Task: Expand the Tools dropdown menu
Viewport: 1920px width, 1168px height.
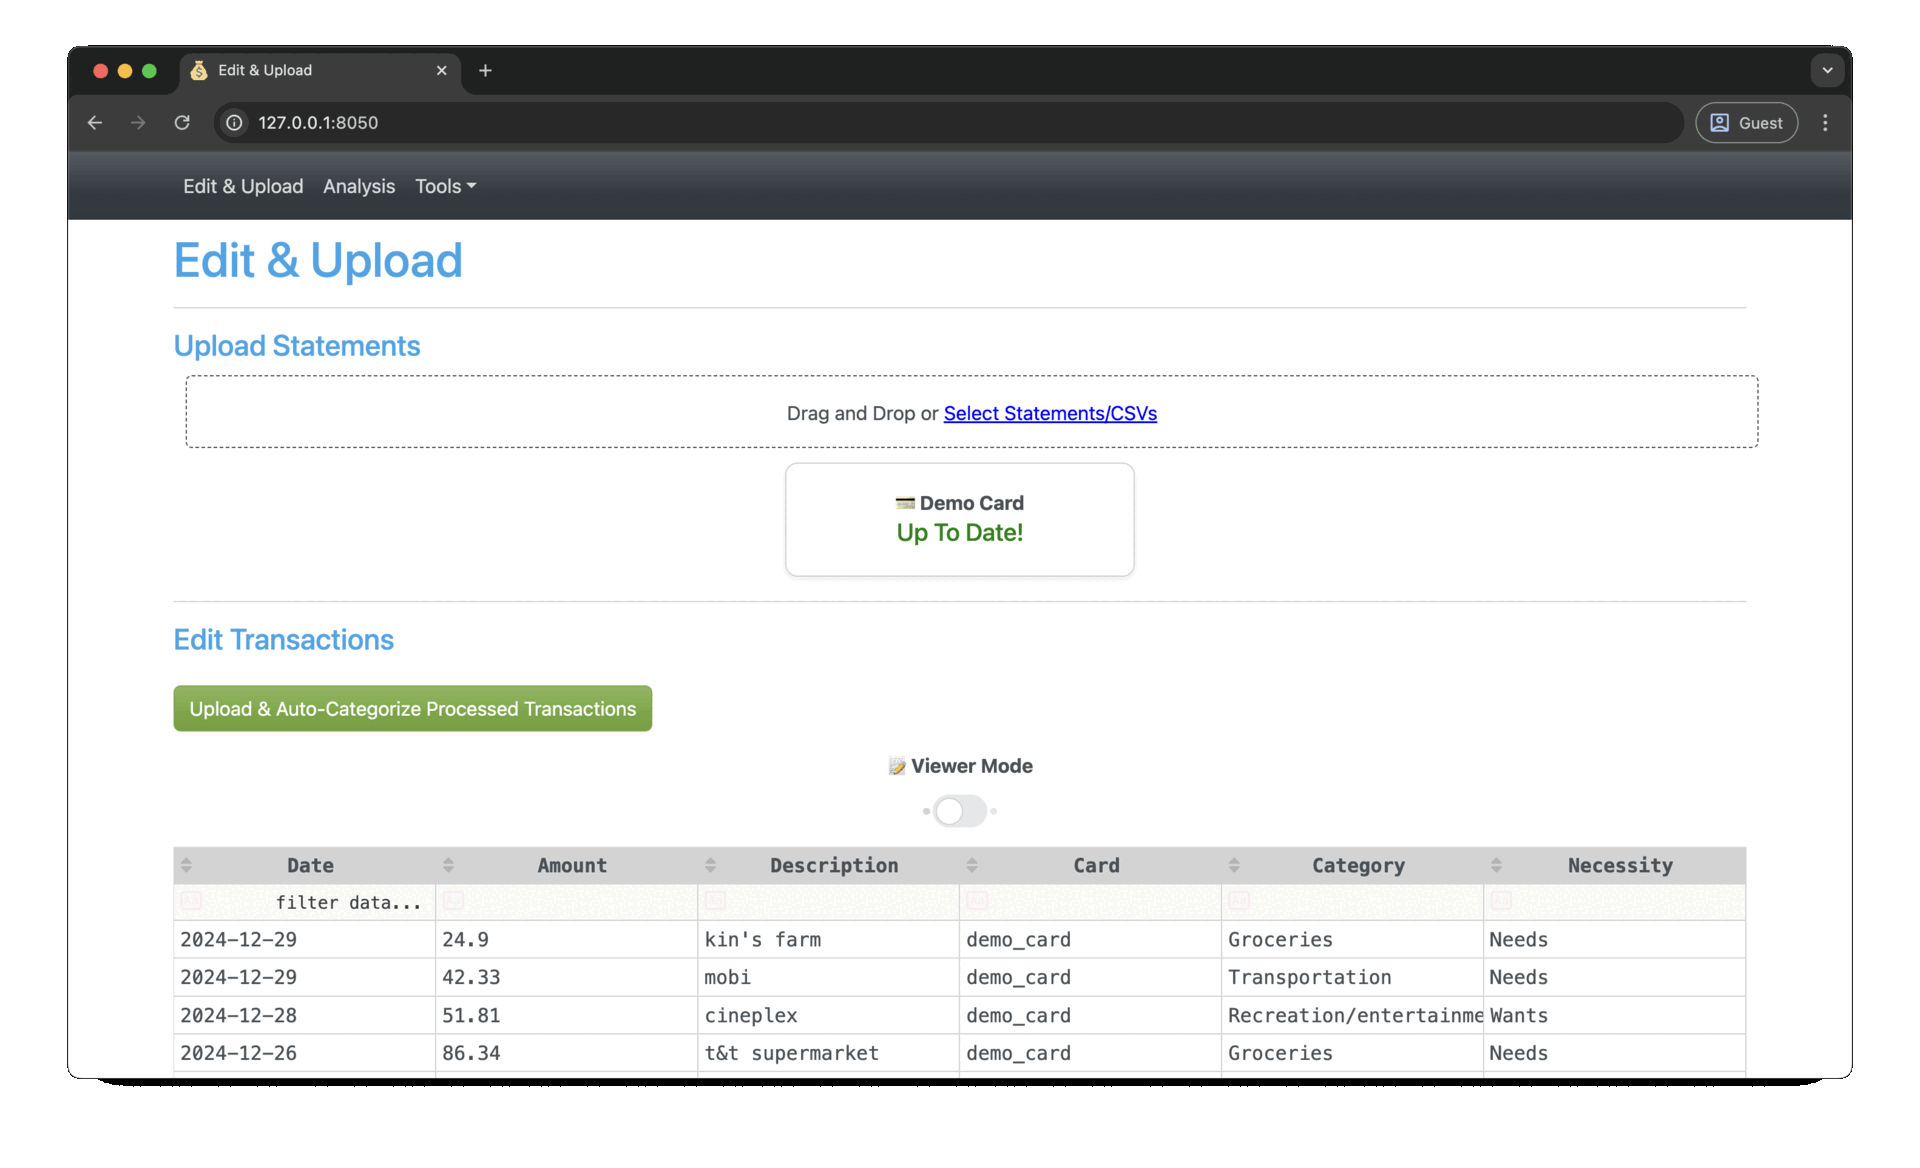Action: 445,186
